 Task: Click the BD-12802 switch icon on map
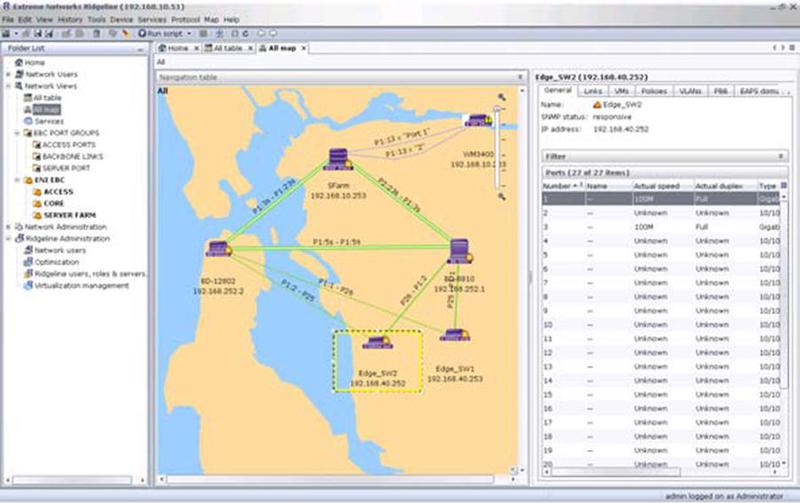click(219, 249)
